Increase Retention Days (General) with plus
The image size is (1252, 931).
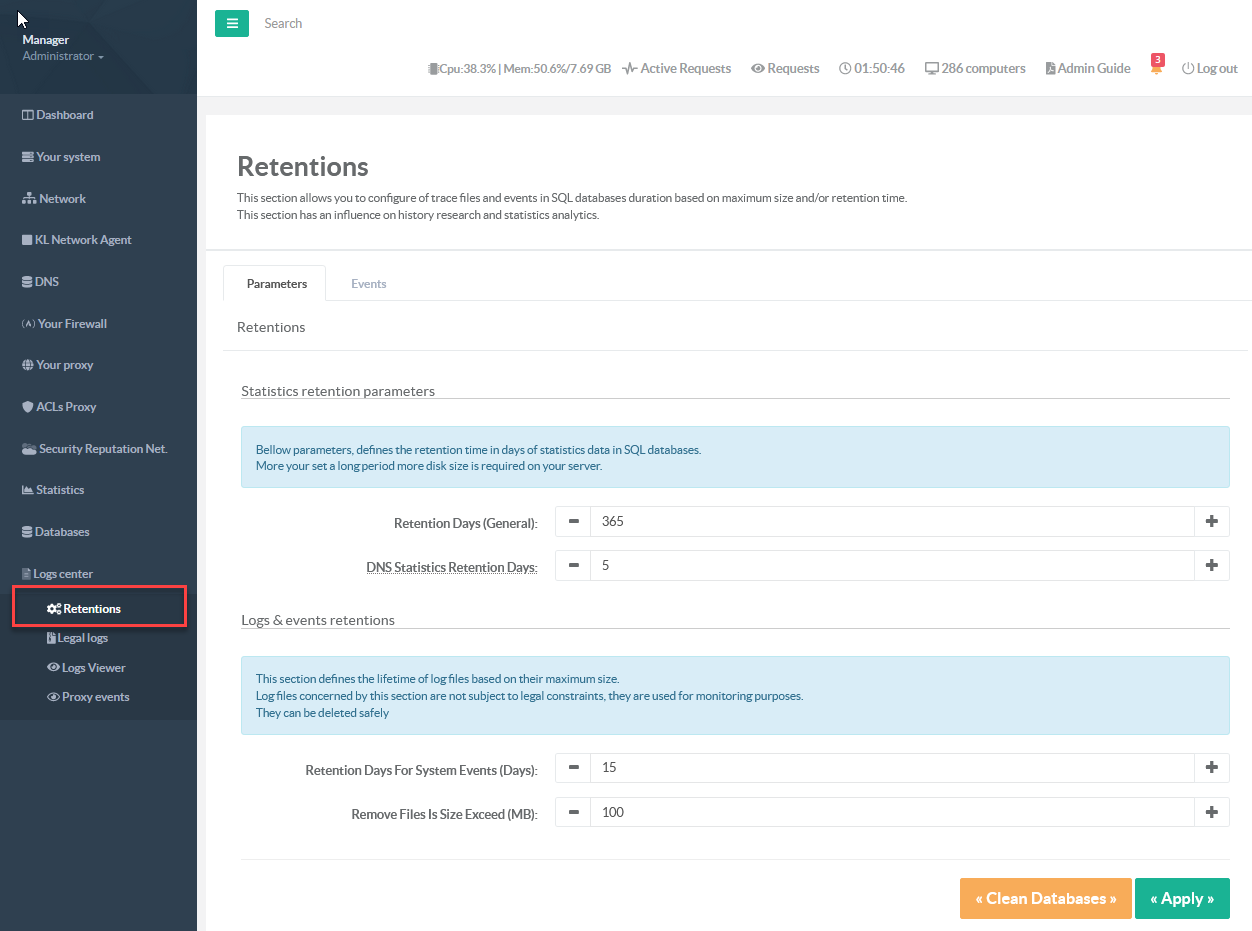pyautogui.click(x=1211, y=521)
